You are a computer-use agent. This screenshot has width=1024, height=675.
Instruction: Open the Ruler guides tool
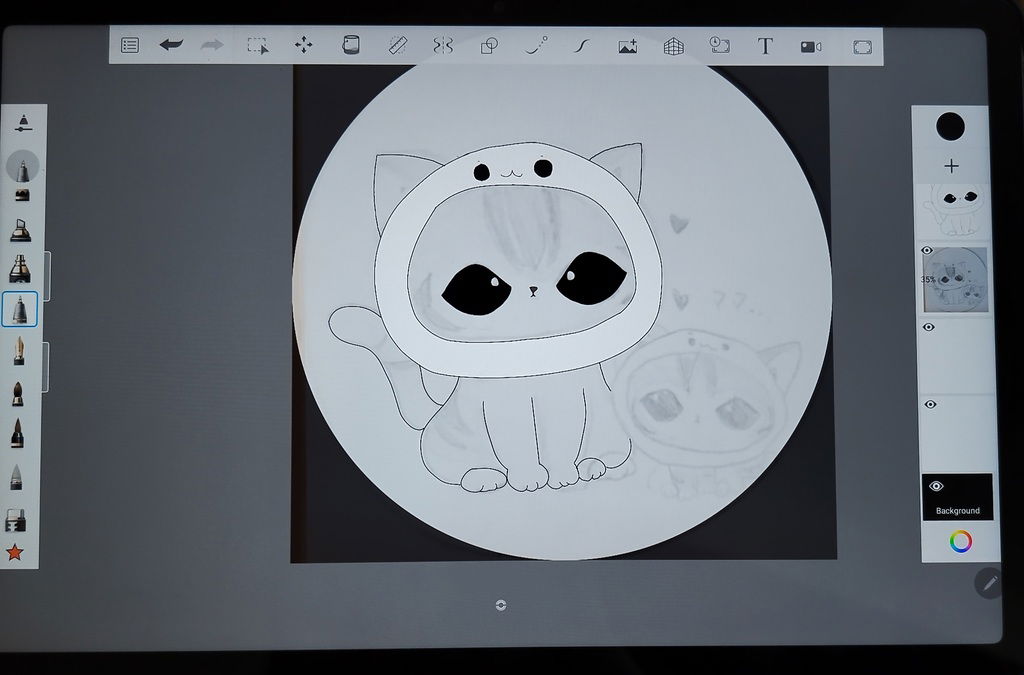click(398, 45)
